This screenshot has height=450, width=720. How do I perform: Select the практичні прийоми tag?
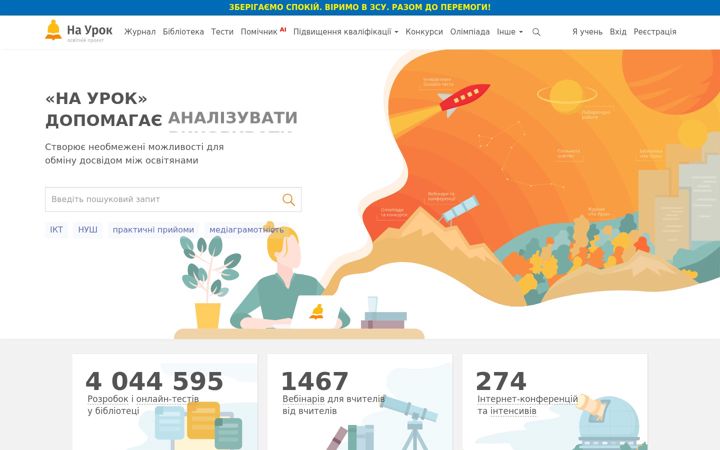[x=153, y=230]
